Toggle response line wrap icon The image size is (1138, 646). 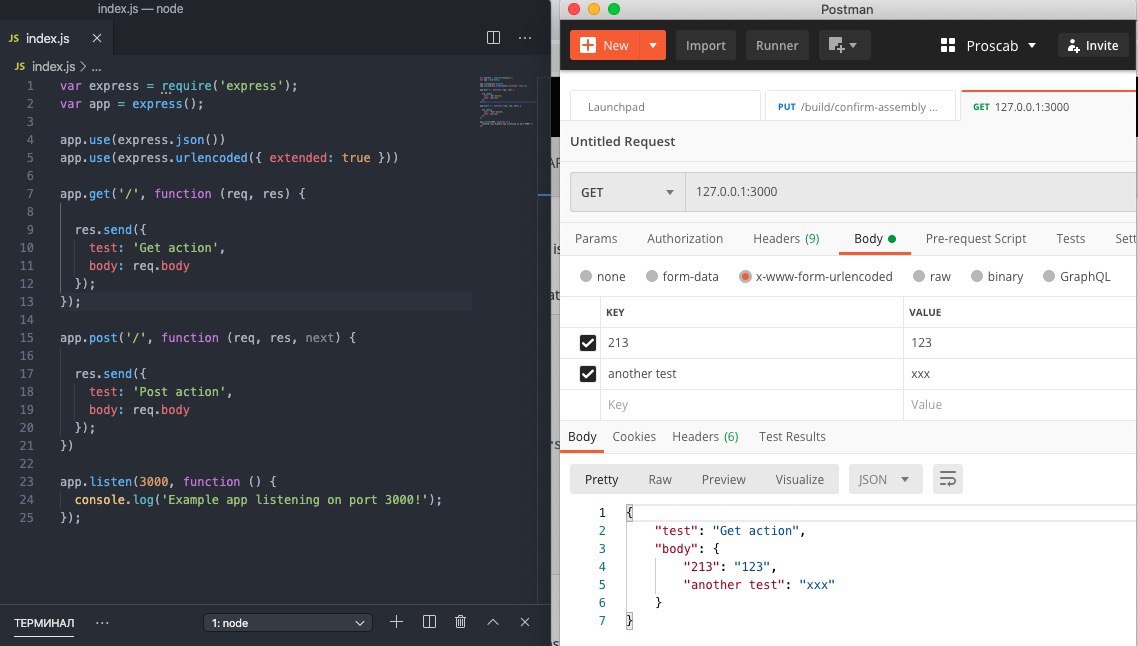(x=947, y=479)
